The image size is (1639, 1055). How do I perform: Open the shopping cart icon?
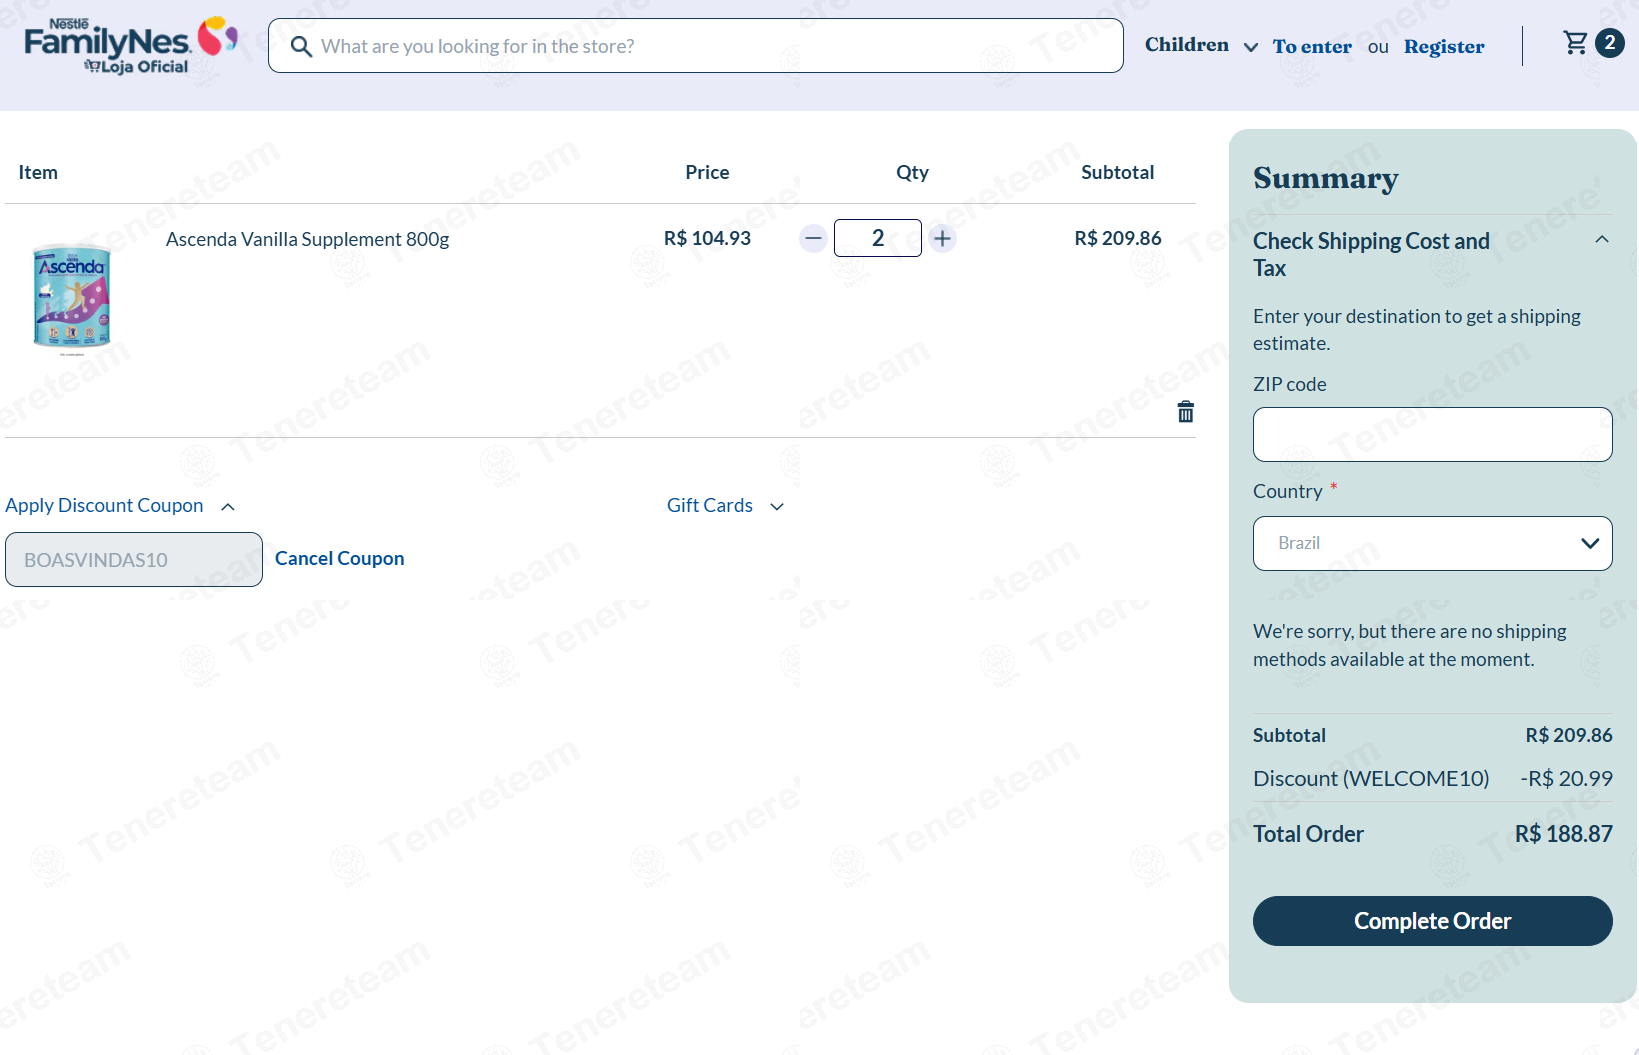(1576, 43)
